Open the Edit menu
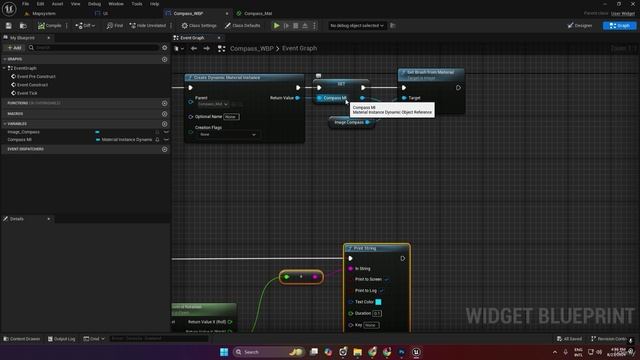 tap(40, 4)
